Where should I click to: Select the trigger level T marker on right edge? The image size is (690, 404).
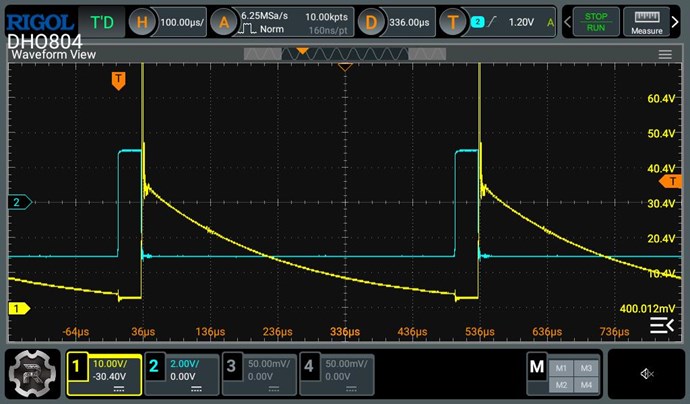tap(670, 181)
